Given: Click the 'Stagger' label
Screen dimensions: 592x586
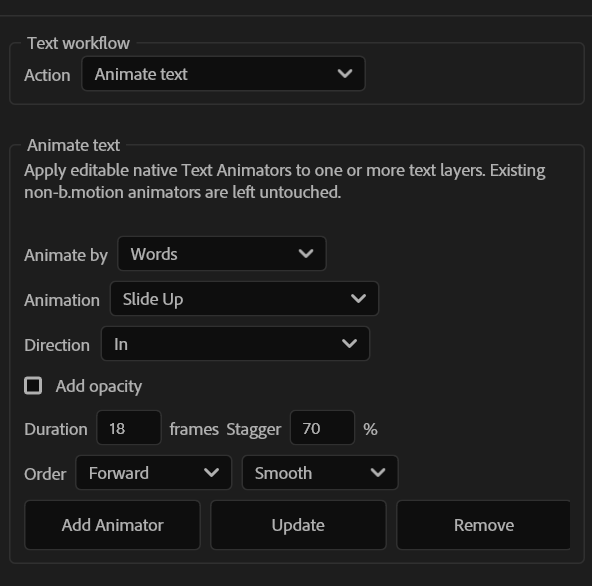Looking at the screenshot, I should [x=254, y=430].
